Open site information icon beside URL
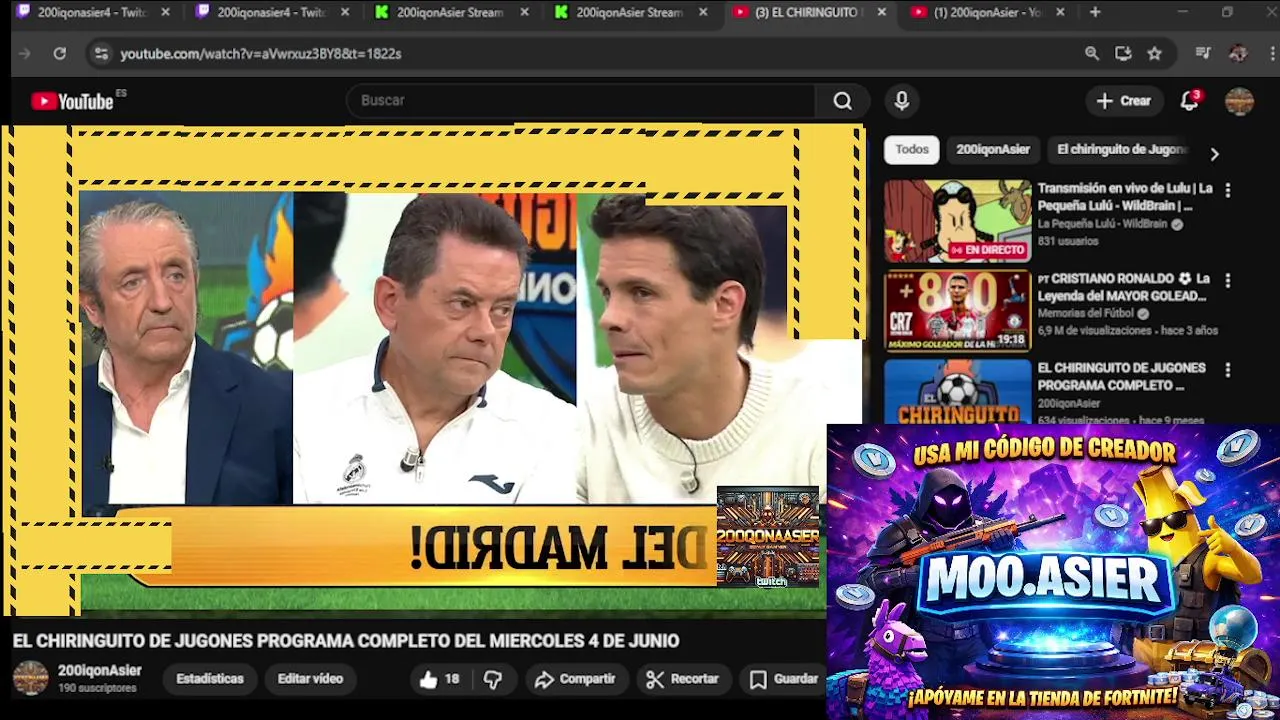 coord(101,54)
